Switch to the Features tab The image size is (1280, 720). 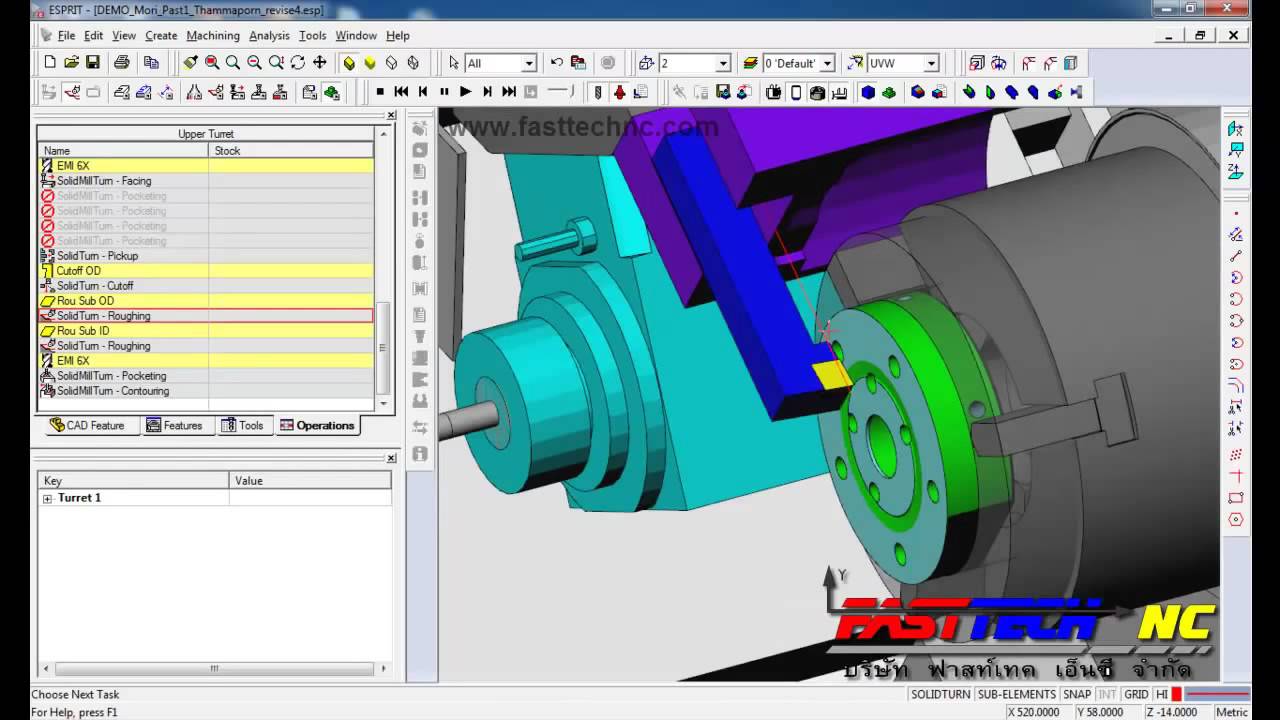(x=174, y=425)
